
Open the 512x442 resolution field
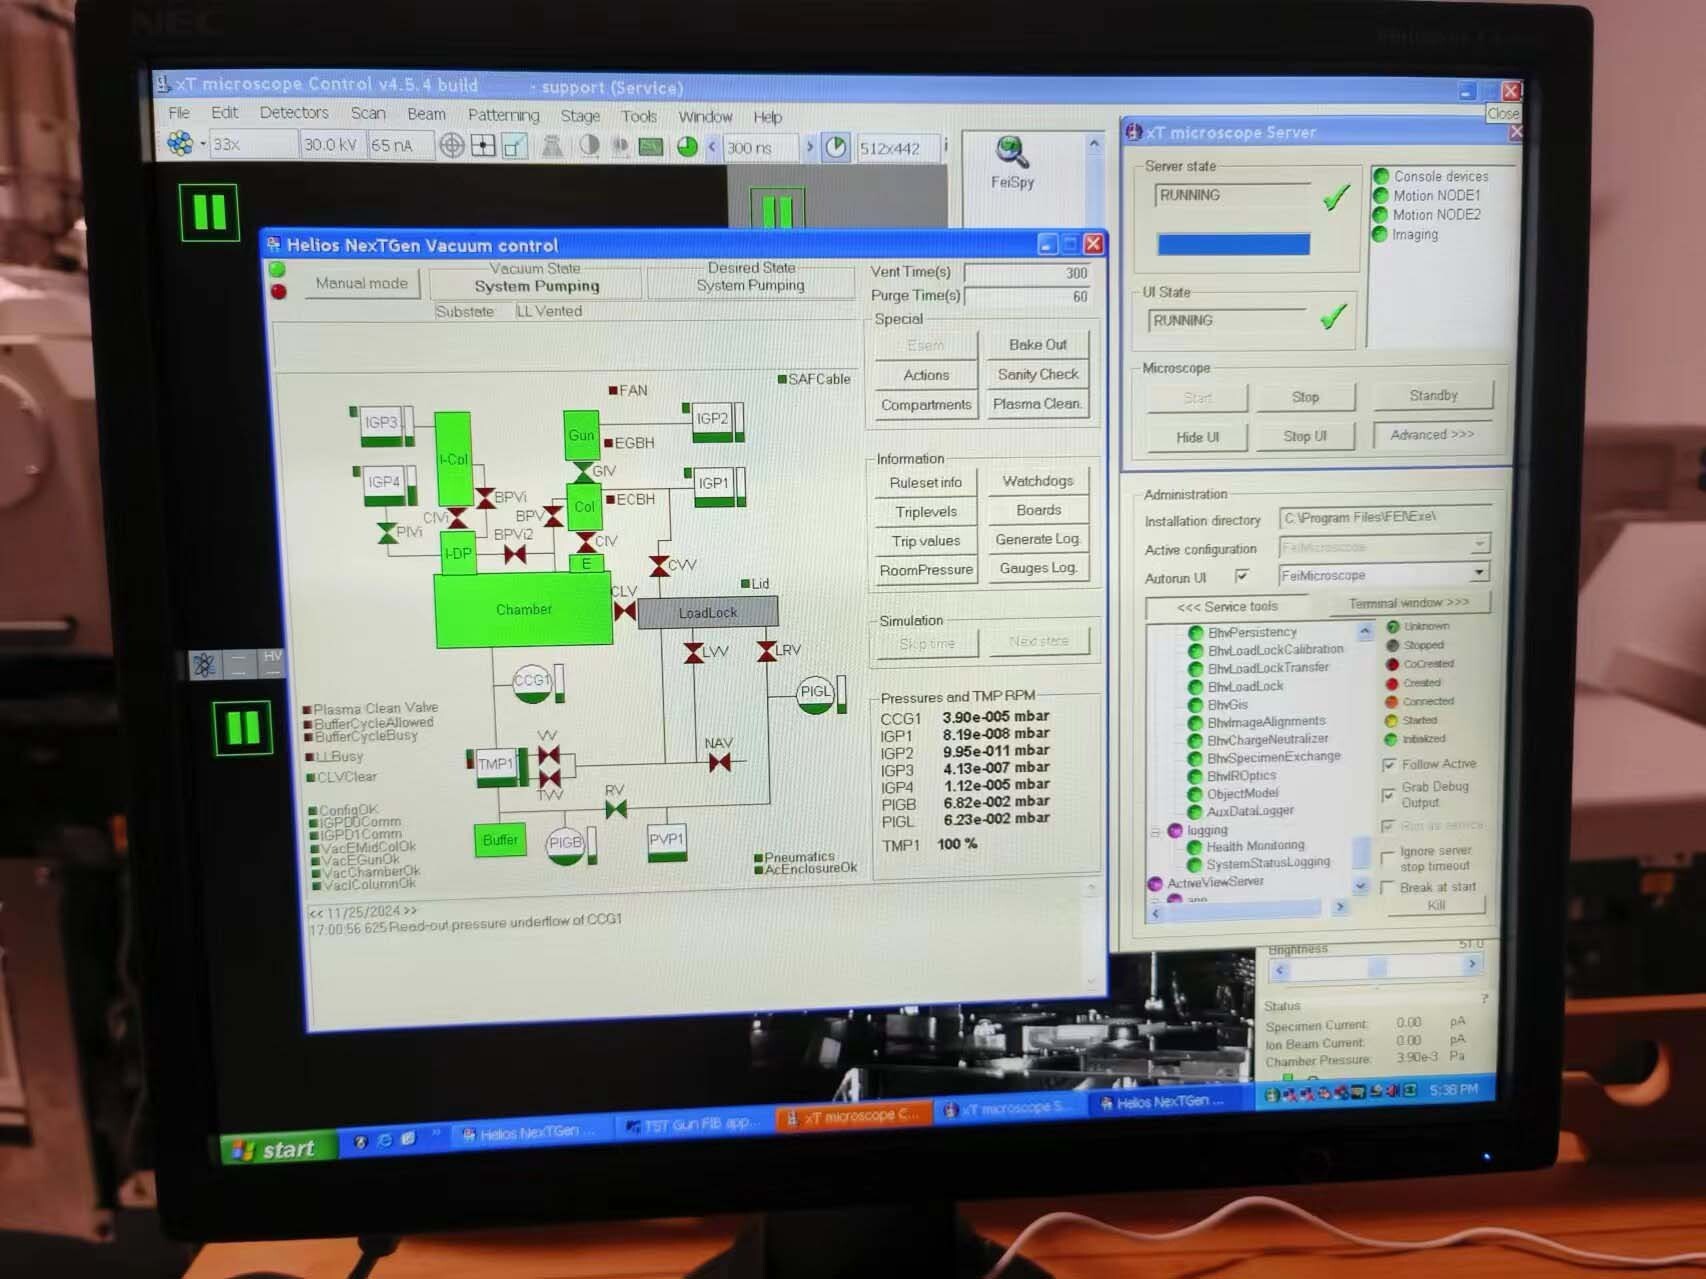[896, 149]
